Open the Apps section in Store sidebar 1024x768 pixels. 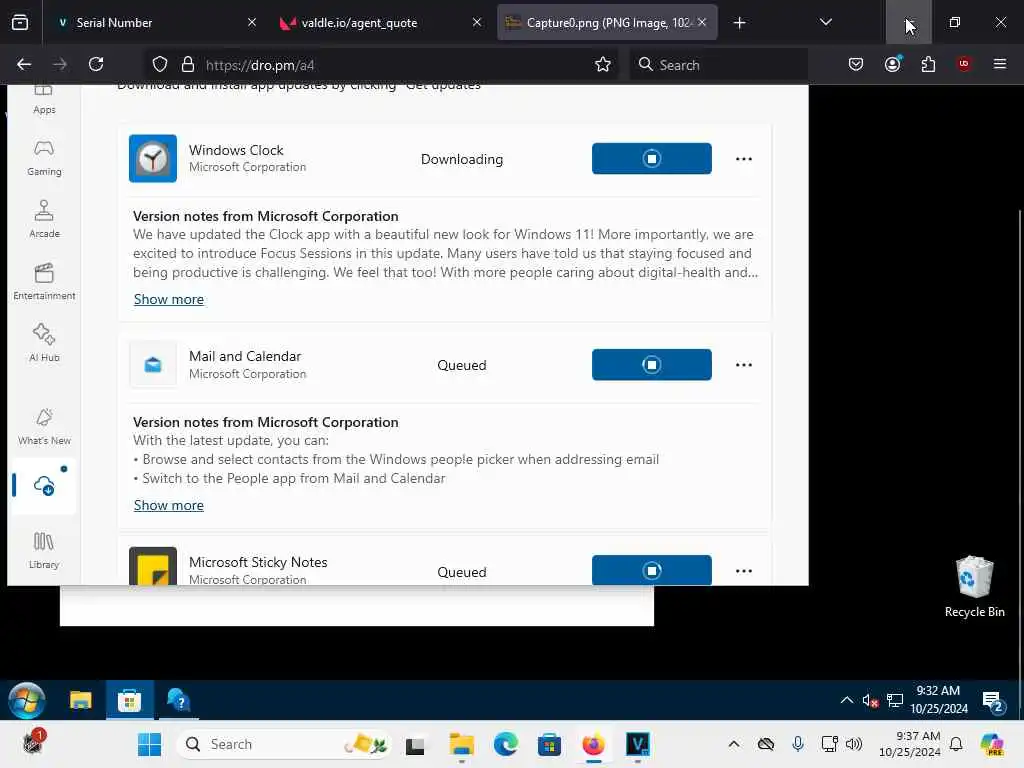44,101
